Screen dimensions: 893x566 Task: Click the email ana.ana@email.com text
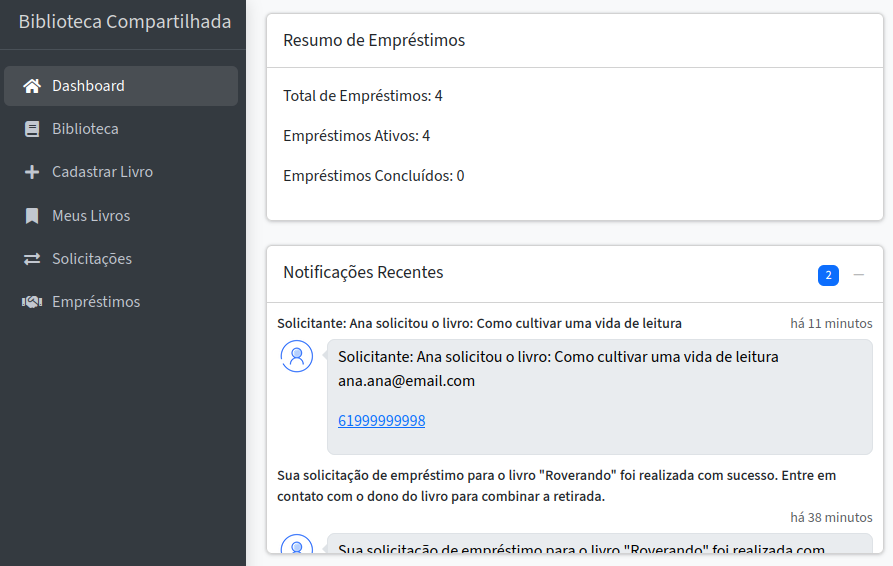coord(406,381)
